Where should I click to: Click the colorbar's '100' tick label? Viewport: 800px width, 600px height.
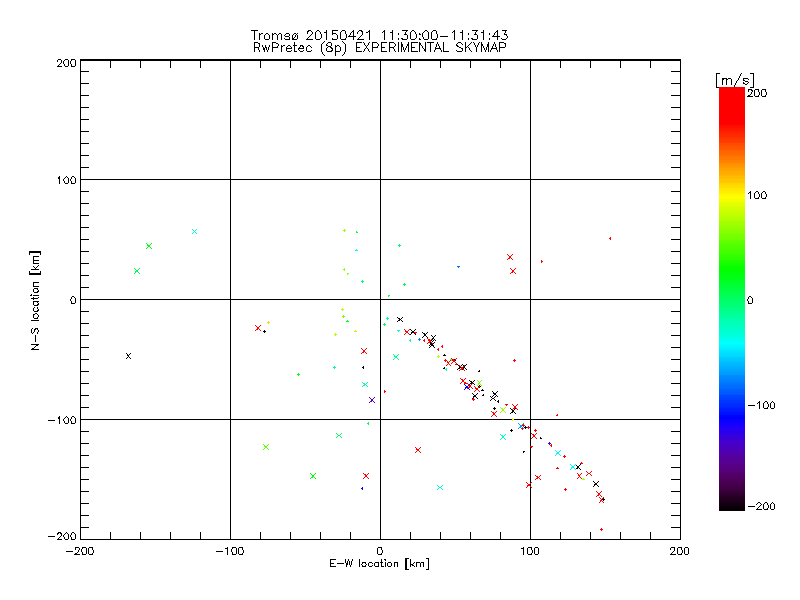click(757, 195)
